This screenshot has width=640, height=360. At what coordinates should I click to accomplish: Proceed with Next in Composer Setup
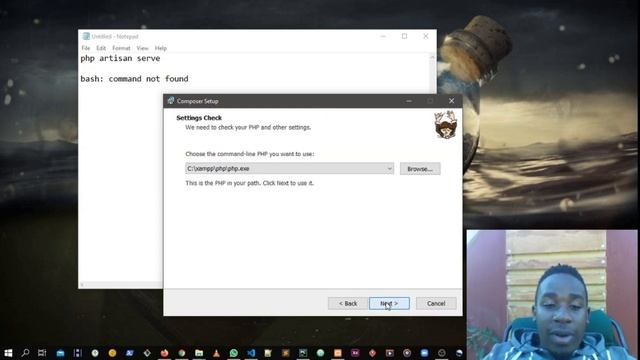tap(389, 303)
